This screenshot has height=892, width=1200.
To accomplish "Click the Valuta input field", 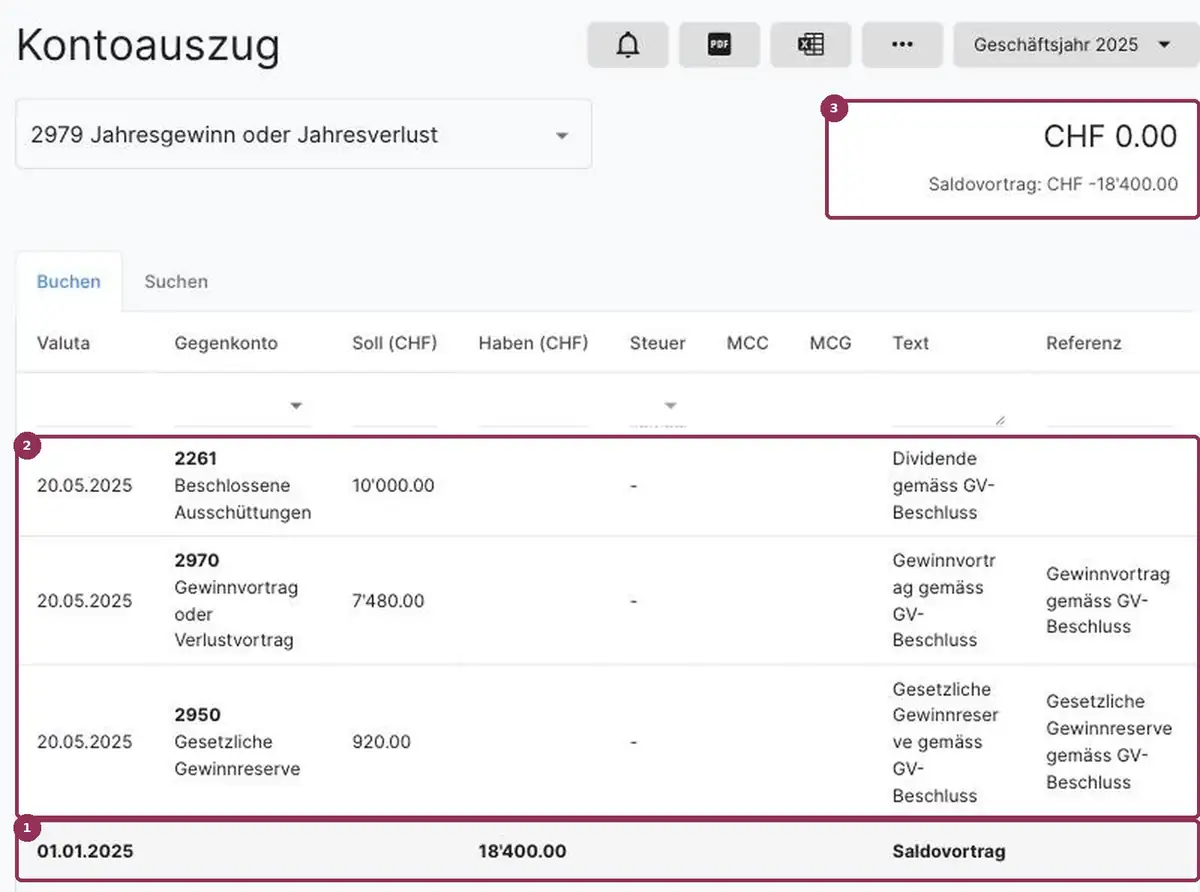I will (x=84, y=407).
